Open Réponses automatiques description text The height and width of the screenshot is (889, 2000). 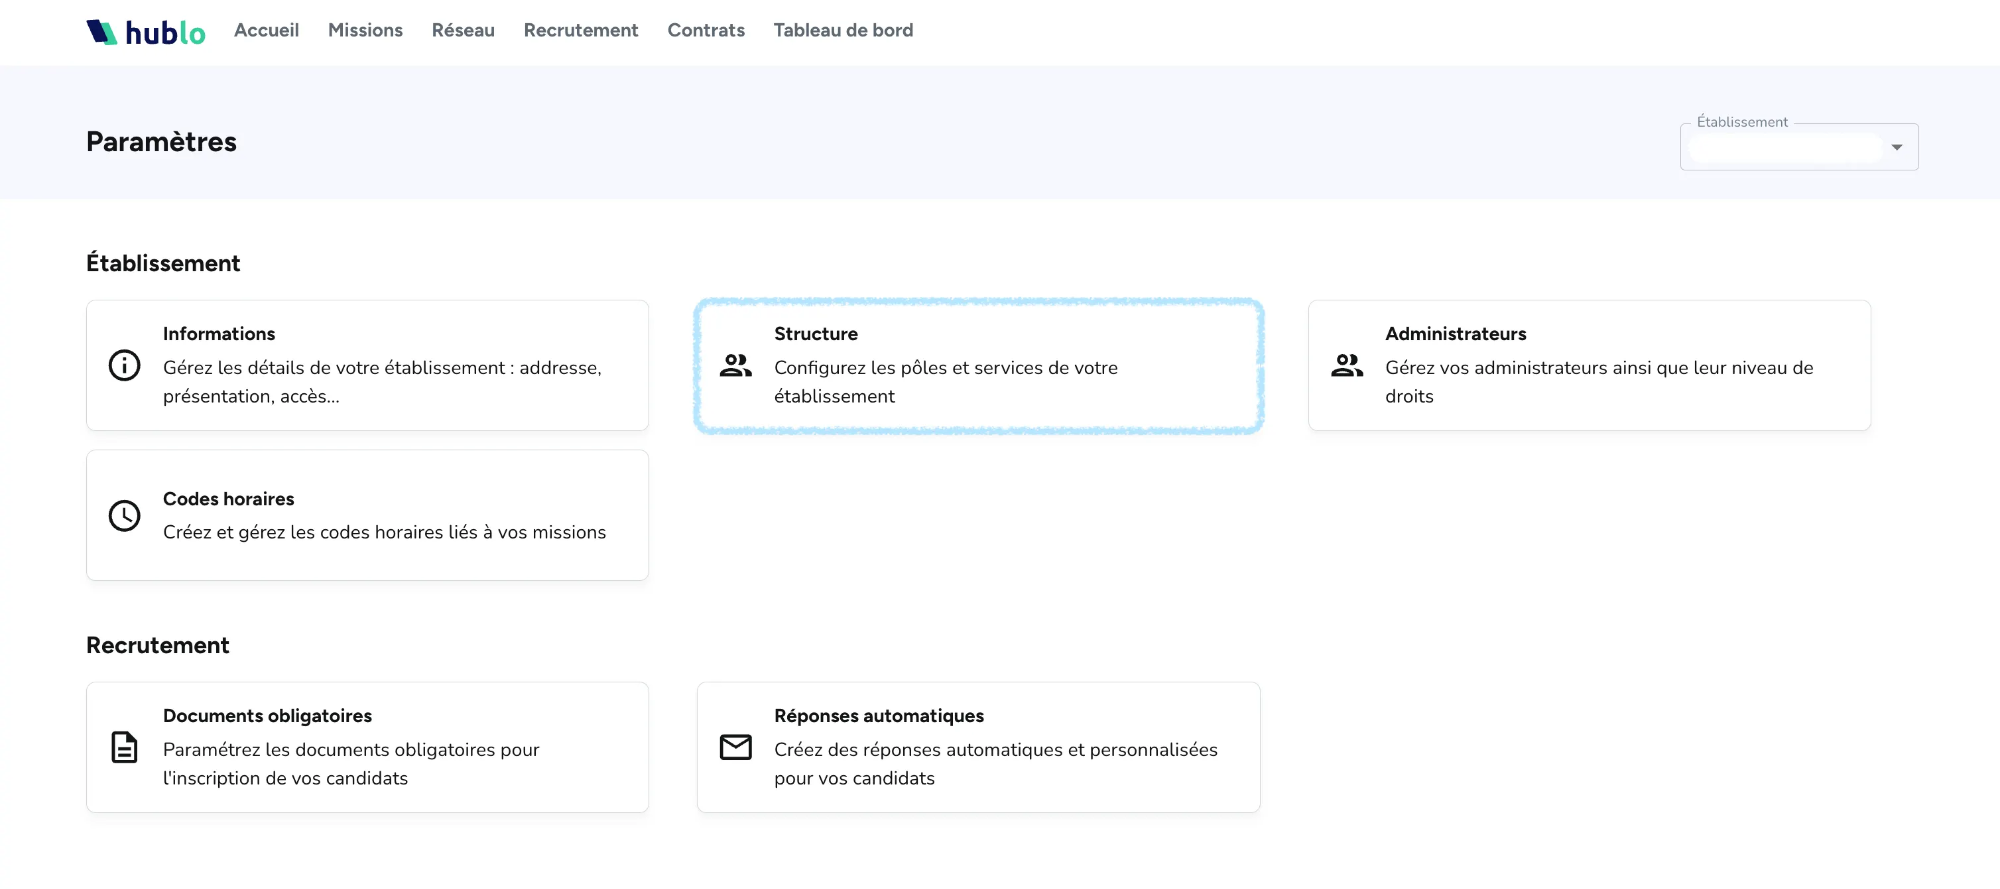click(x=995, y=764)
